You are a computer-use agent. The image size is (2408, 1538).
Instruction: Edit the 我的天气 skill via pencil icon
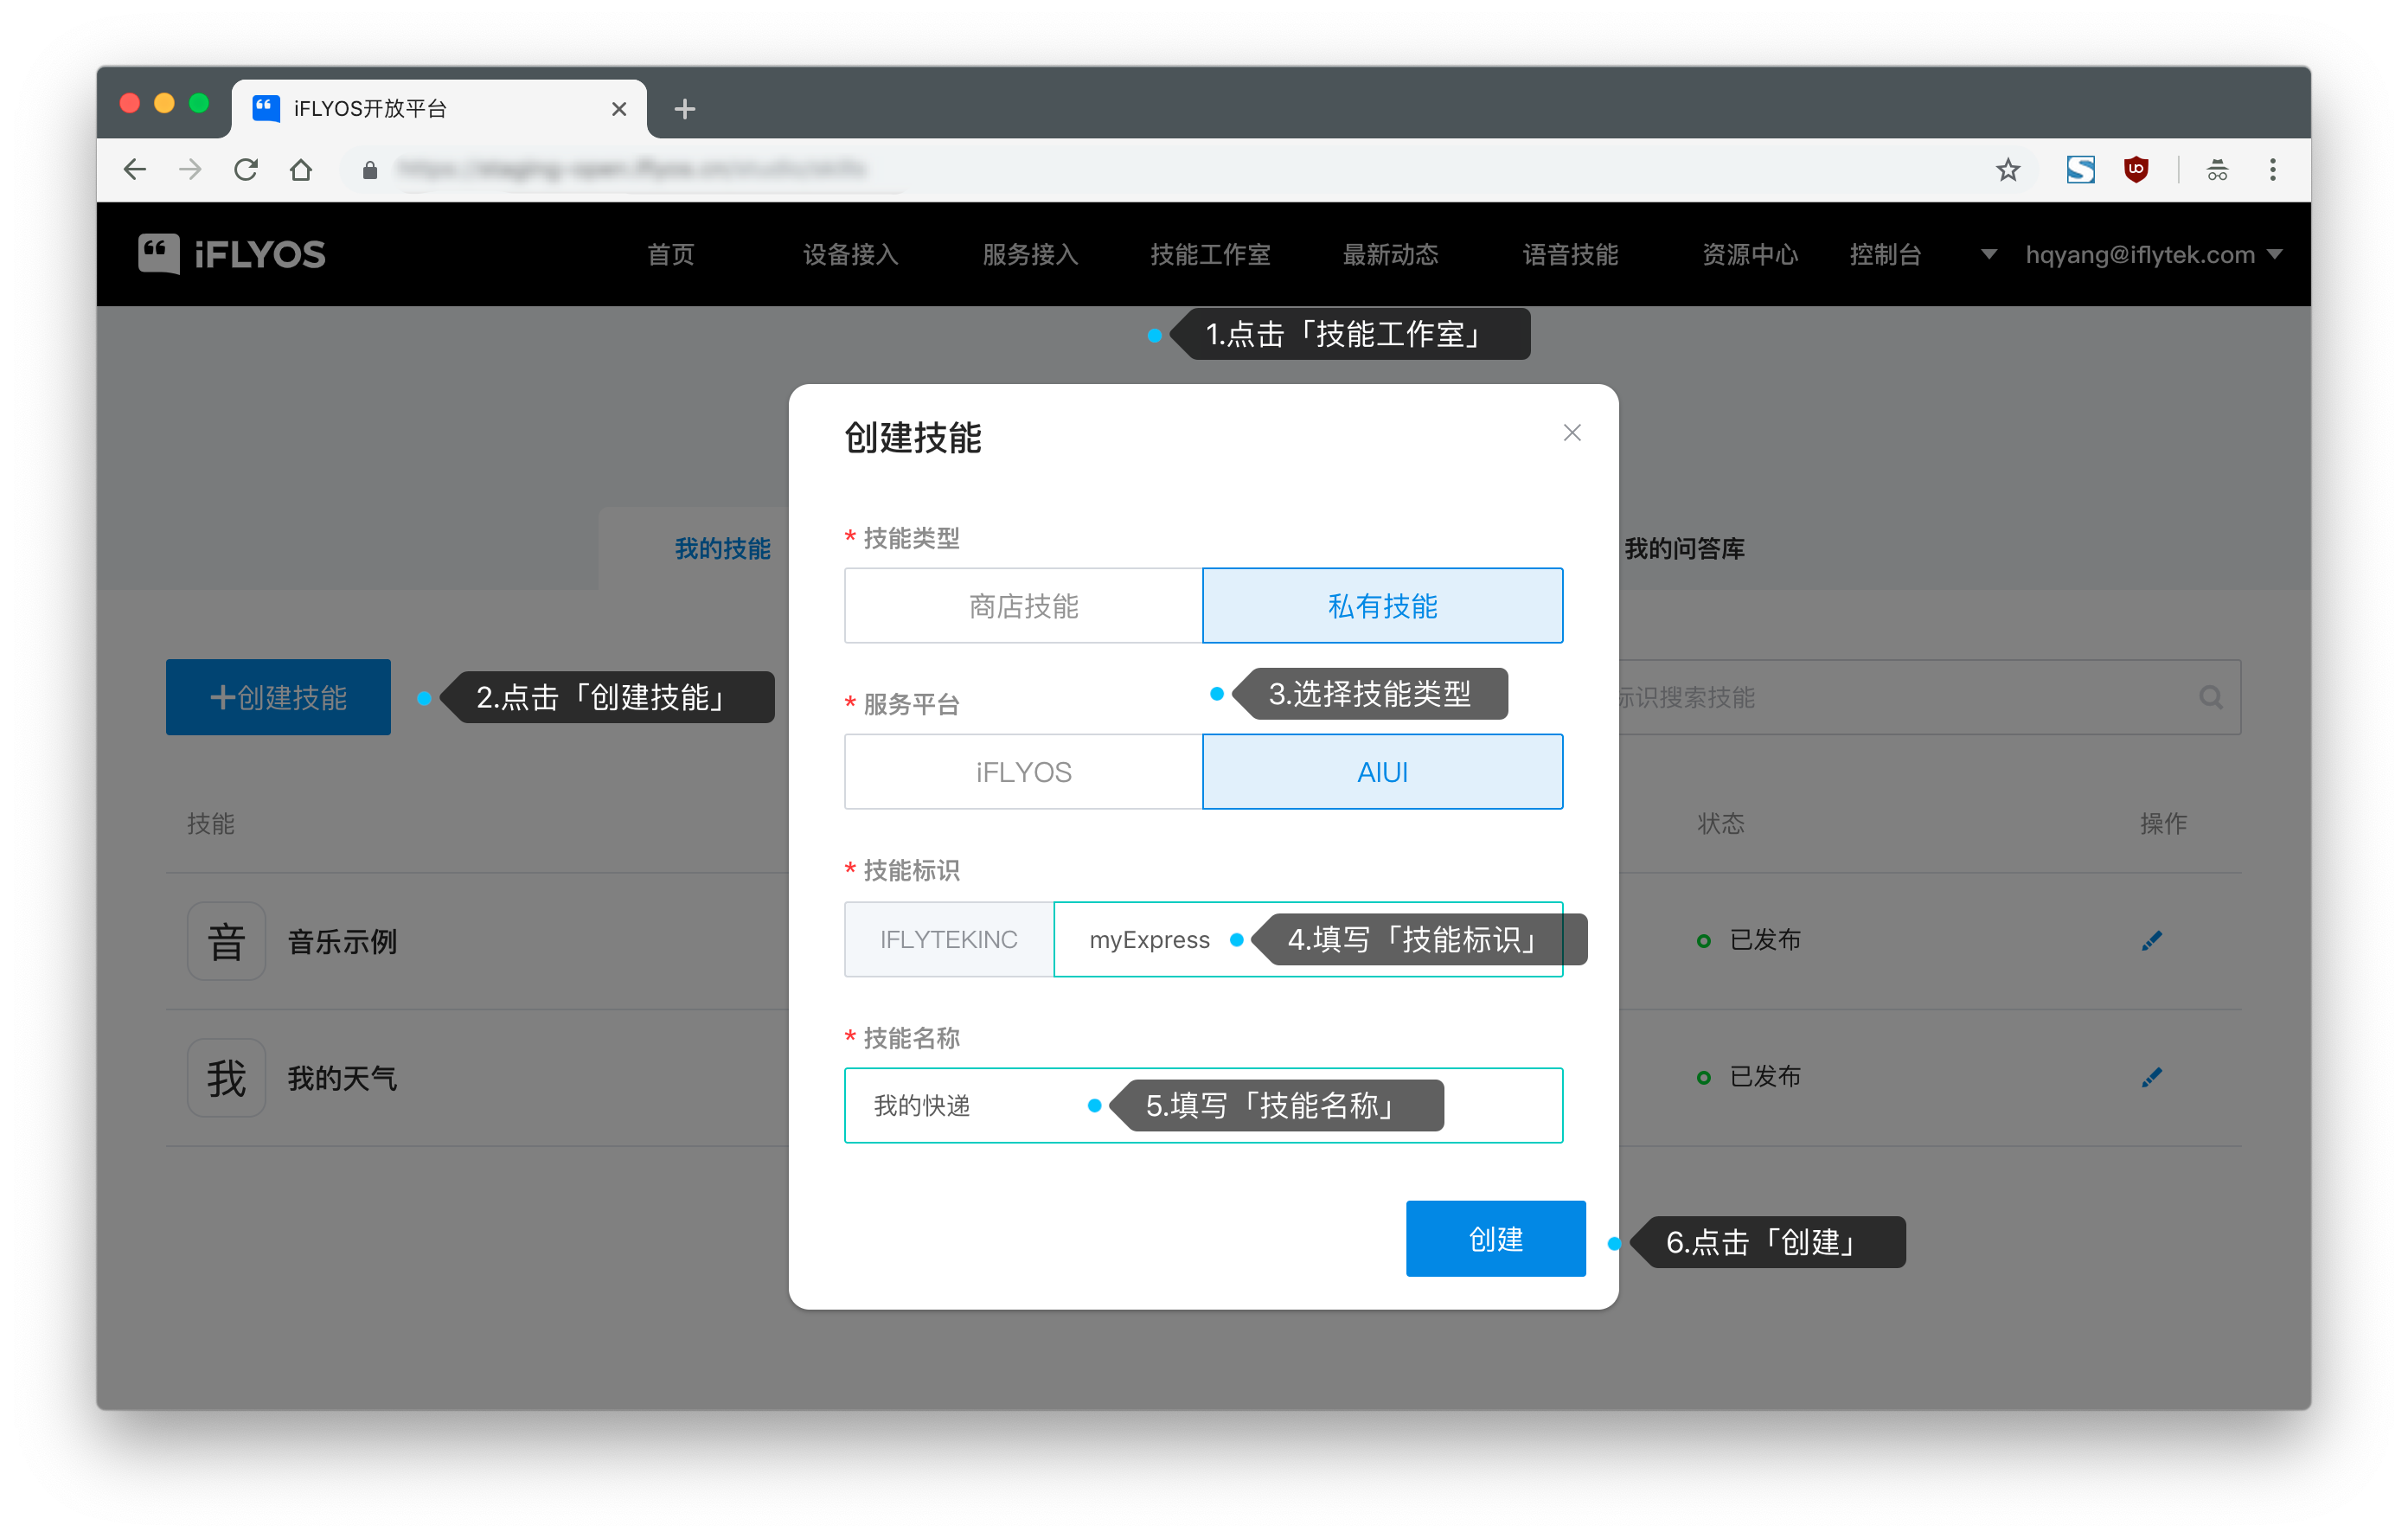click(2152, 1077)
